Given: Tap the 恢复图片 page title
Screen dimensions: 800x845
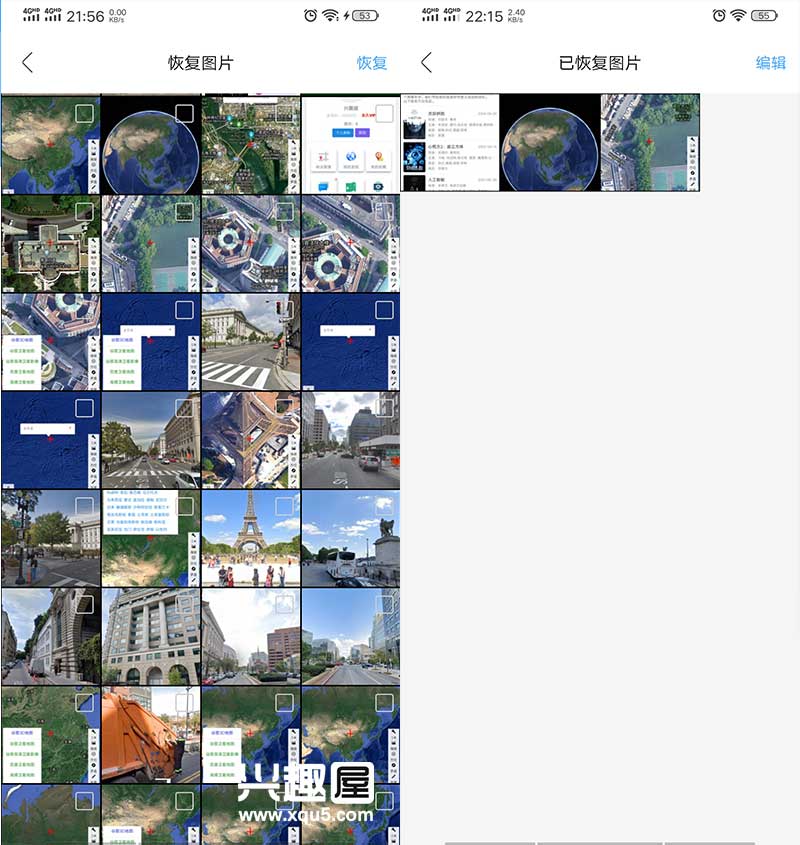Looking at the screenshot, I should [x=201, y=63].
